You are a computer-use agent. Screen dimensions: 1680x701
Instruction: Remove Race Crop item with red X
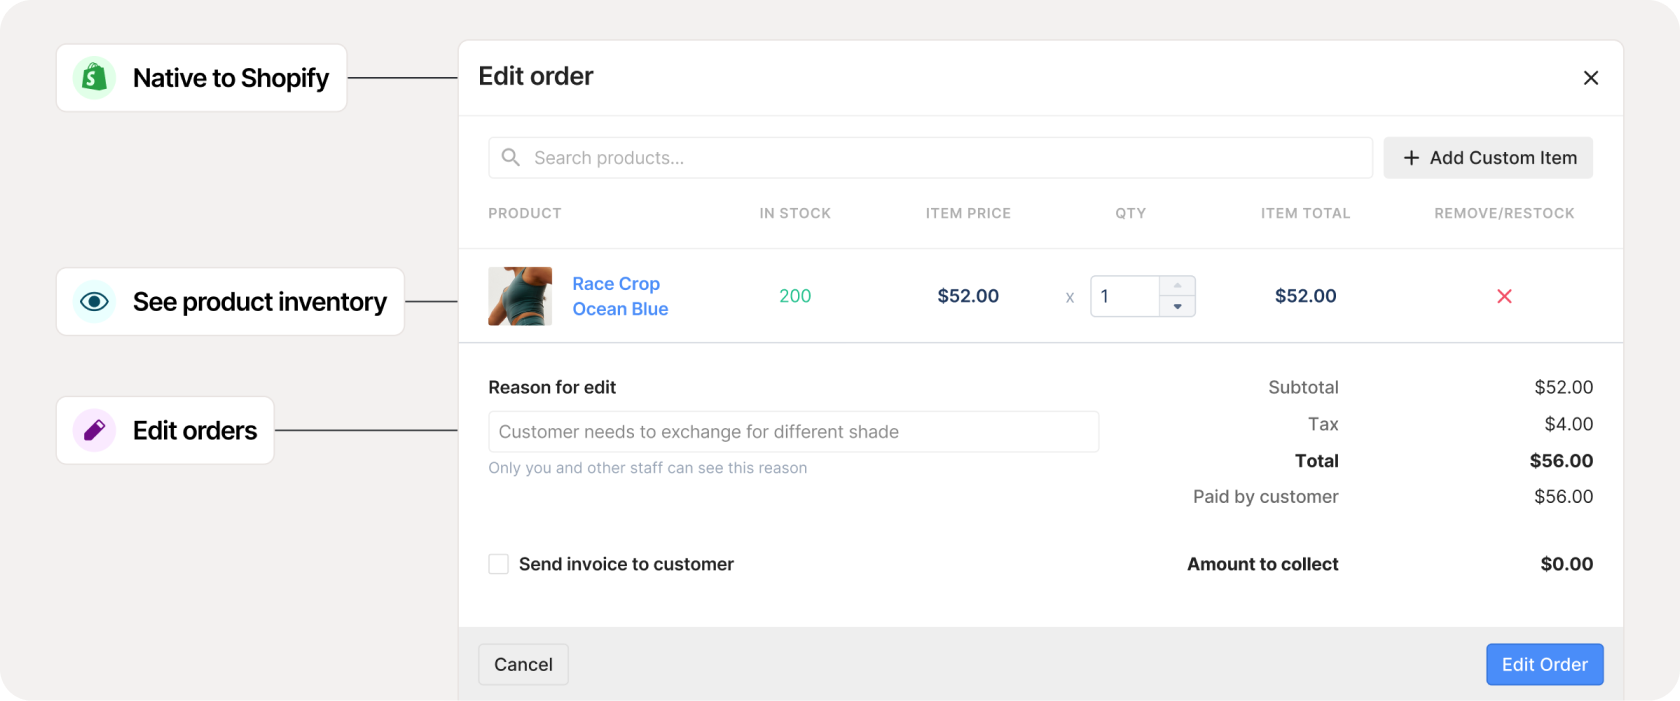(x=1504, y=296)
